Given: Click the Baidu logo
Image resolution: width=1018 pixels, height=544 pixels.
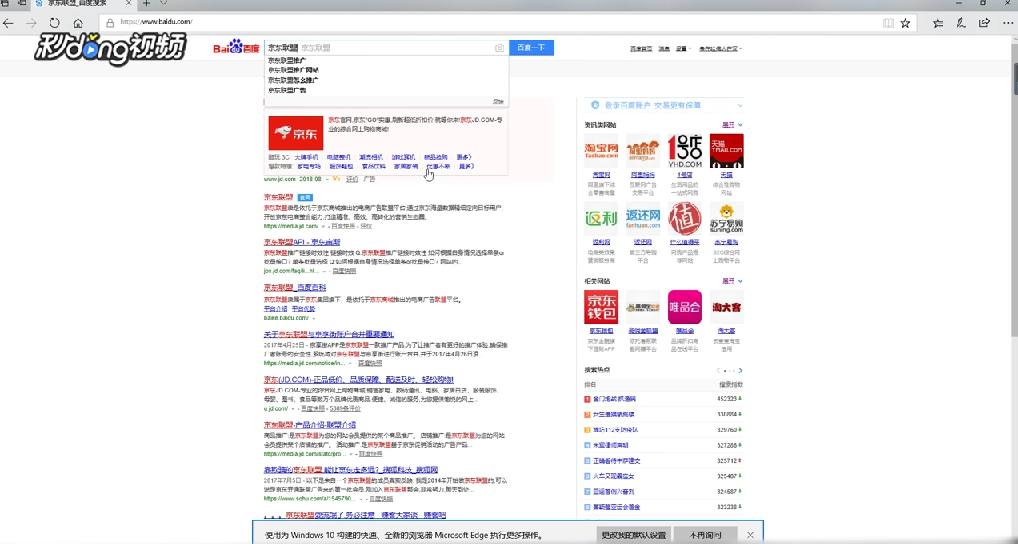Looking at the screenshot, I should point(236,47).
